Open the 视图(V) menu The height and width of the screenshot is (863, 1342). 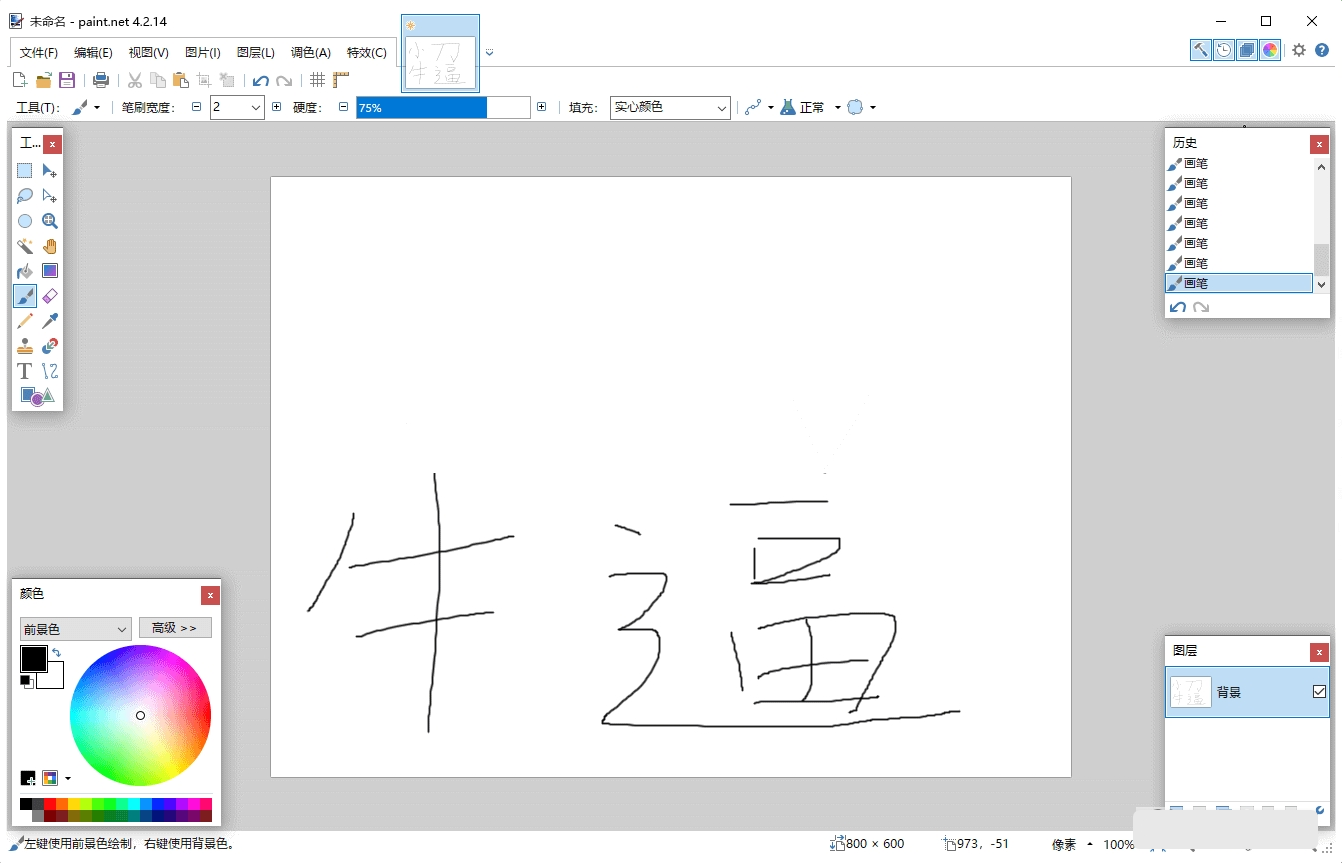click(148, 52)
